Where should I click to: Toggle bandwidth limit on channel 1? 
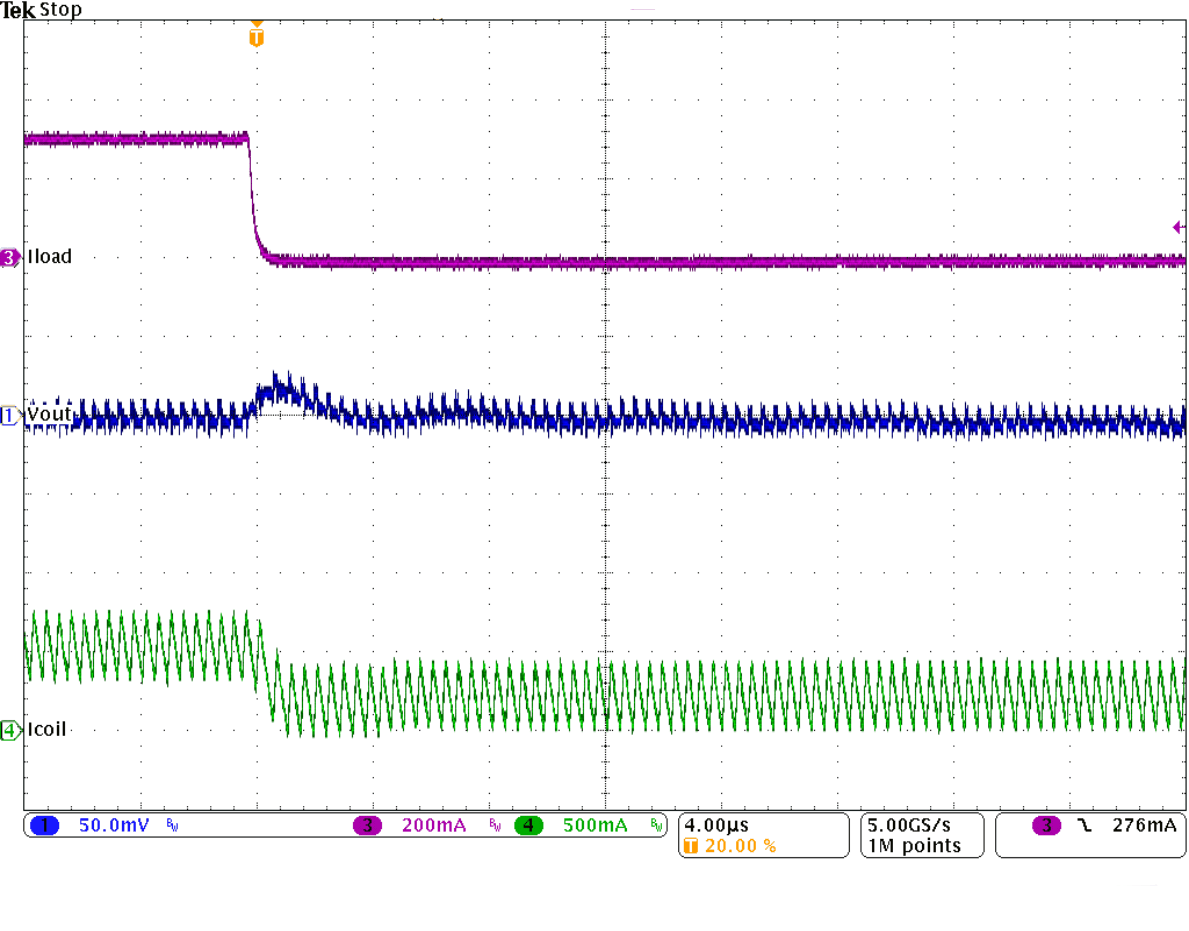172,826
